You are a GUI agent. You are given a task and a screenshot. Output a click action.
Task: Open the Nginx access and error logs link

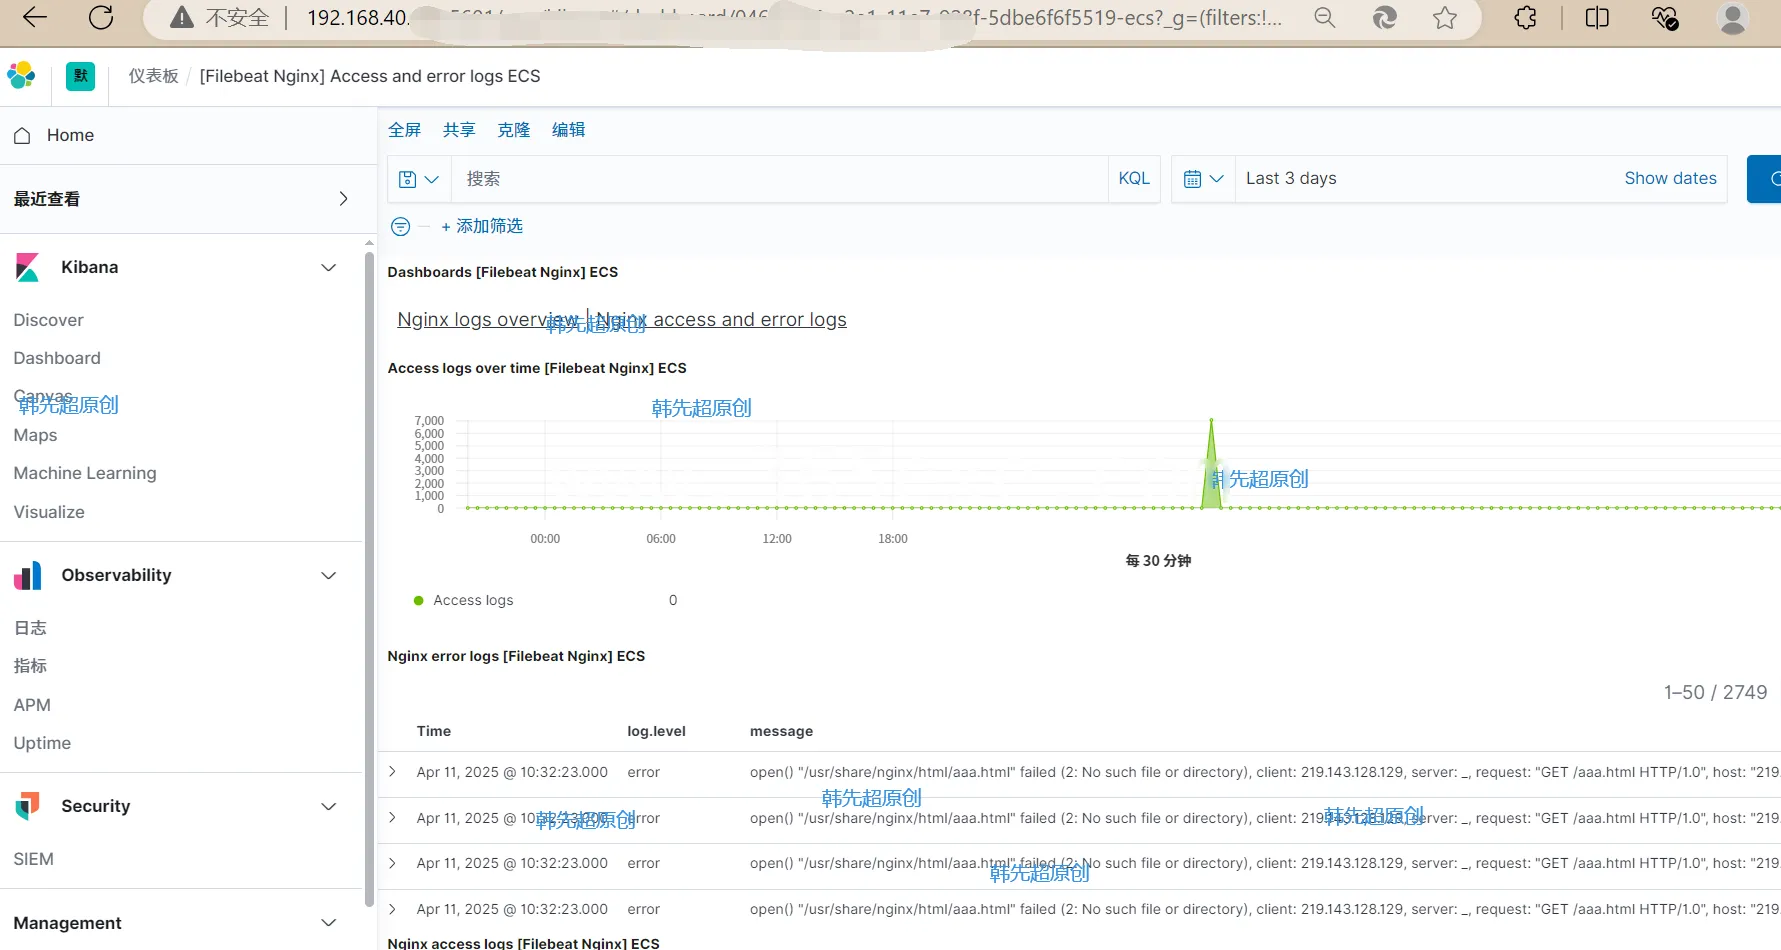pyautogui.click(x=721, y=319)
